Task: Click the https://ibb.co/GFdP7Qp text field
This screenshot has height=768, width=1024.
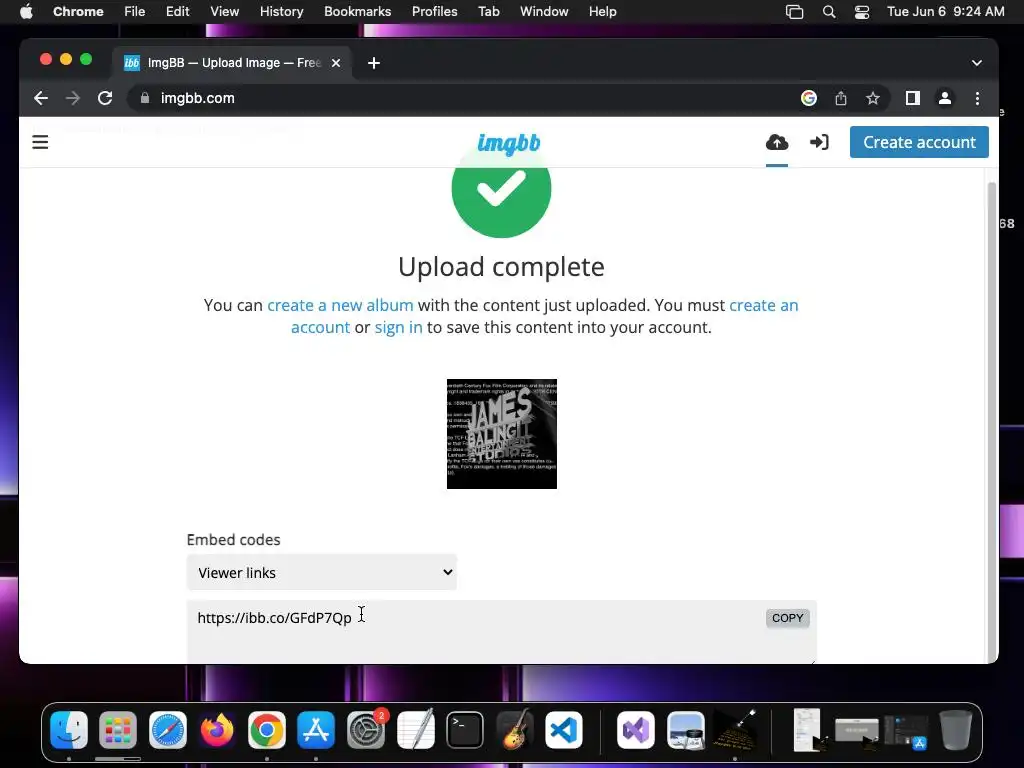Action: click(502, 631)
